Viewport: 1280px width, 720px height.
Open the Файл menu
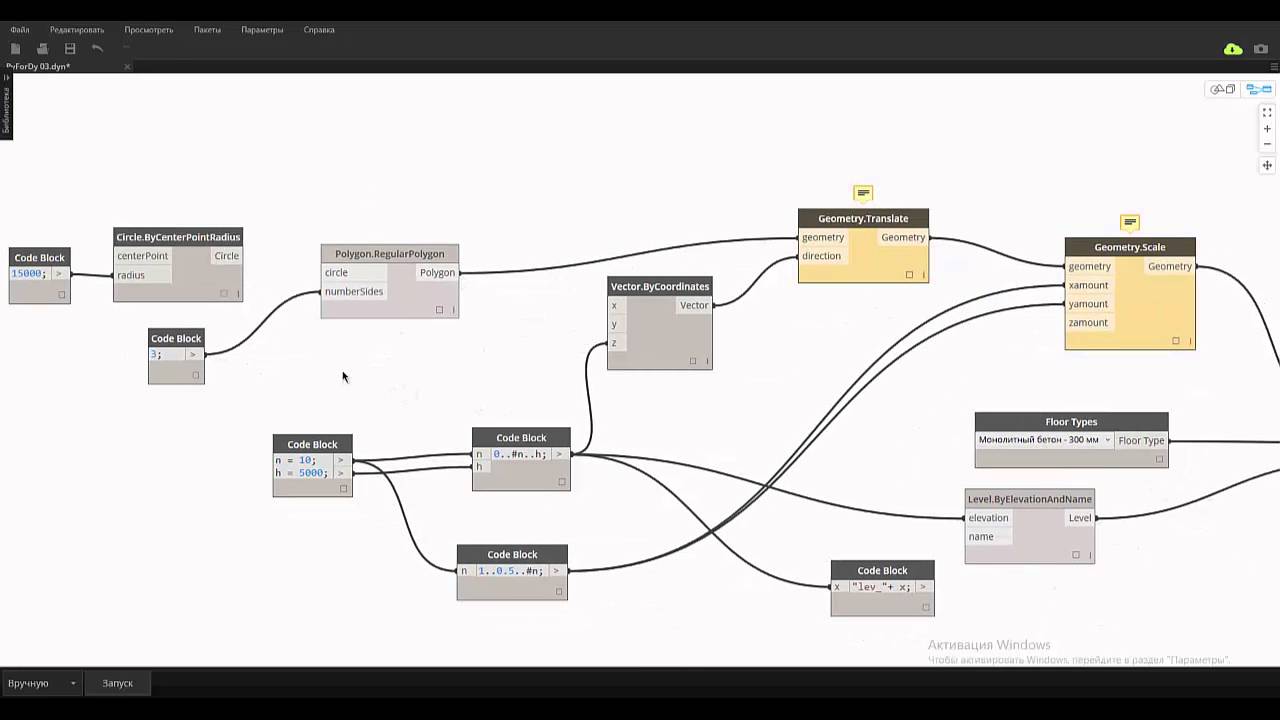pos(20,30)
